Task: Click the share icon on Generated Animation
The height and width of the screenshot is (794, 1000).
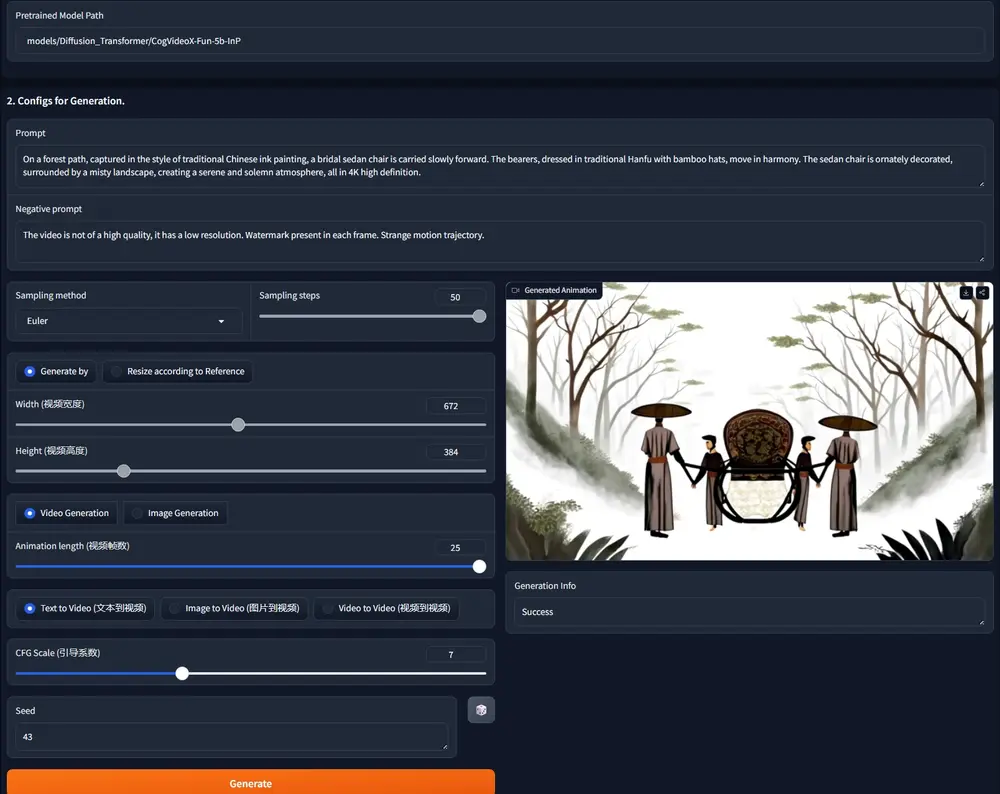Action: (982, 293)
